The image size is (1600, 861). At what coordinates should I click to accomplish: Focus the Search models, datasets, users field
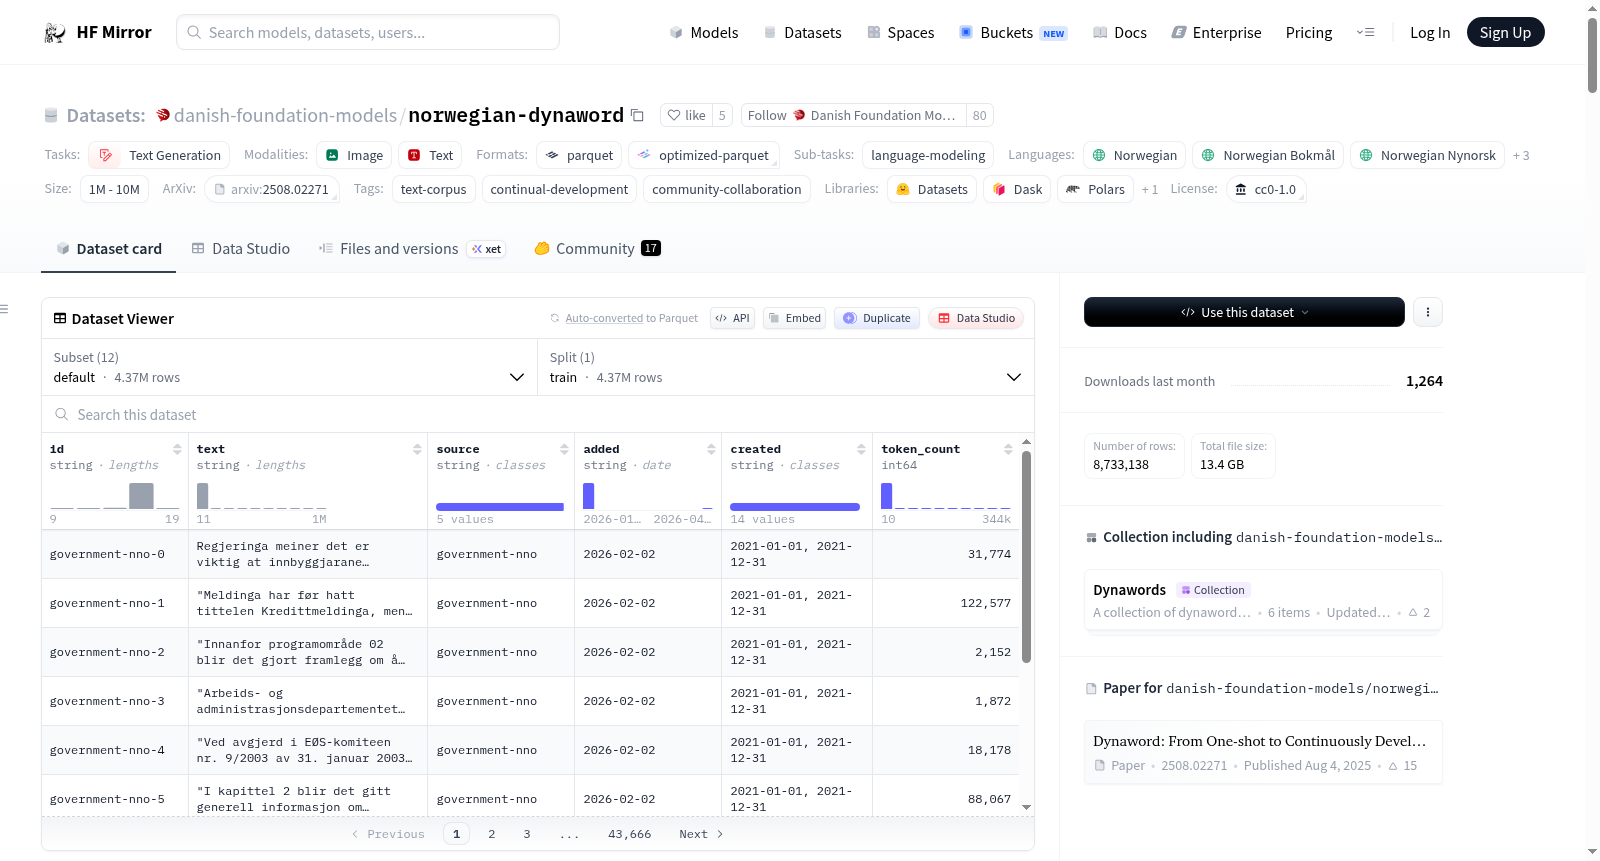pyautogui.click(x=368, y=32)
